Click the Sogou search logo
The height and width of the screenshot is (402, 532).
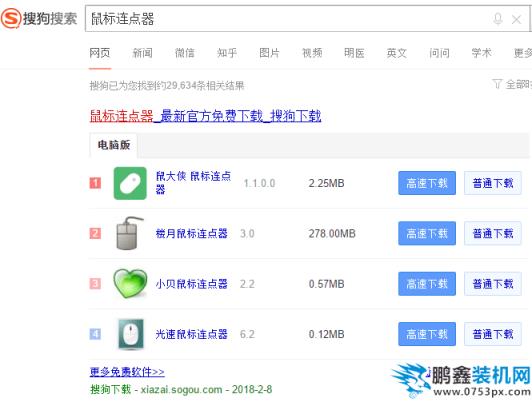39,19
